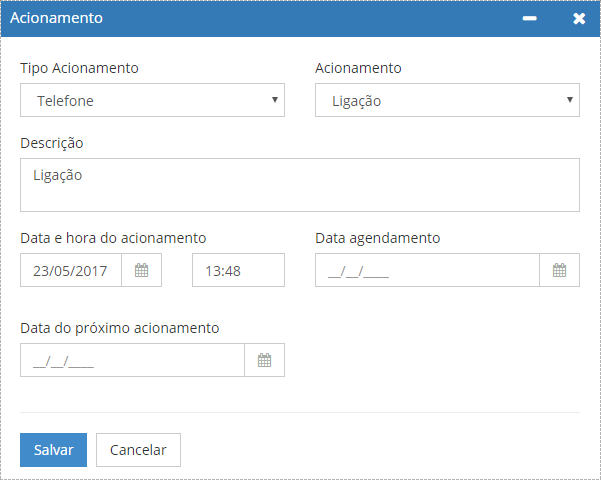Open the Data agendamento calendar picker
601x480 pixels.
(x=559, y=270)
